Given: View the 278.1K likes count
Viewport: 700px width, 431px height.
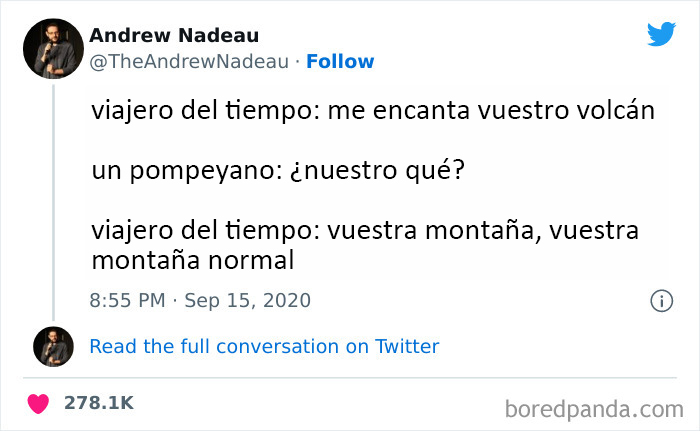Looking at the screenshot, I should point(98,403).
